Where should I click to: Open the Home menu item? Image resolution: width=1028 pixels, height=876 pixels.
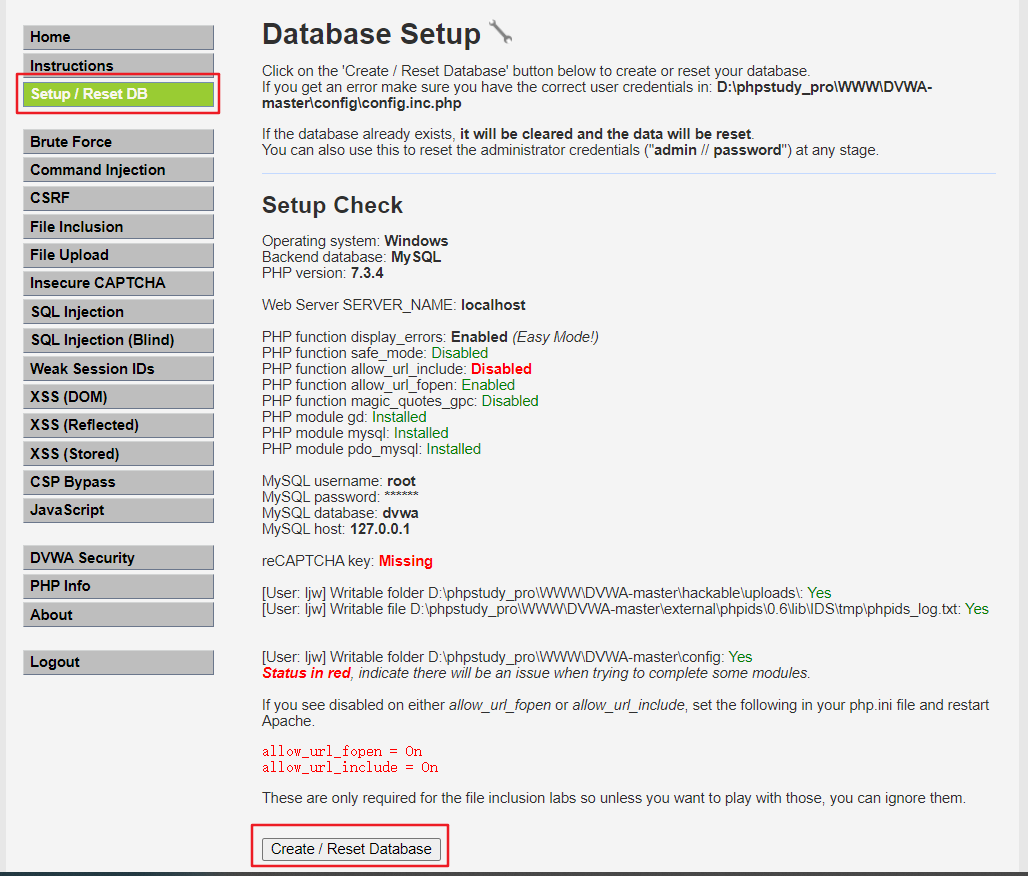point(118,37)
